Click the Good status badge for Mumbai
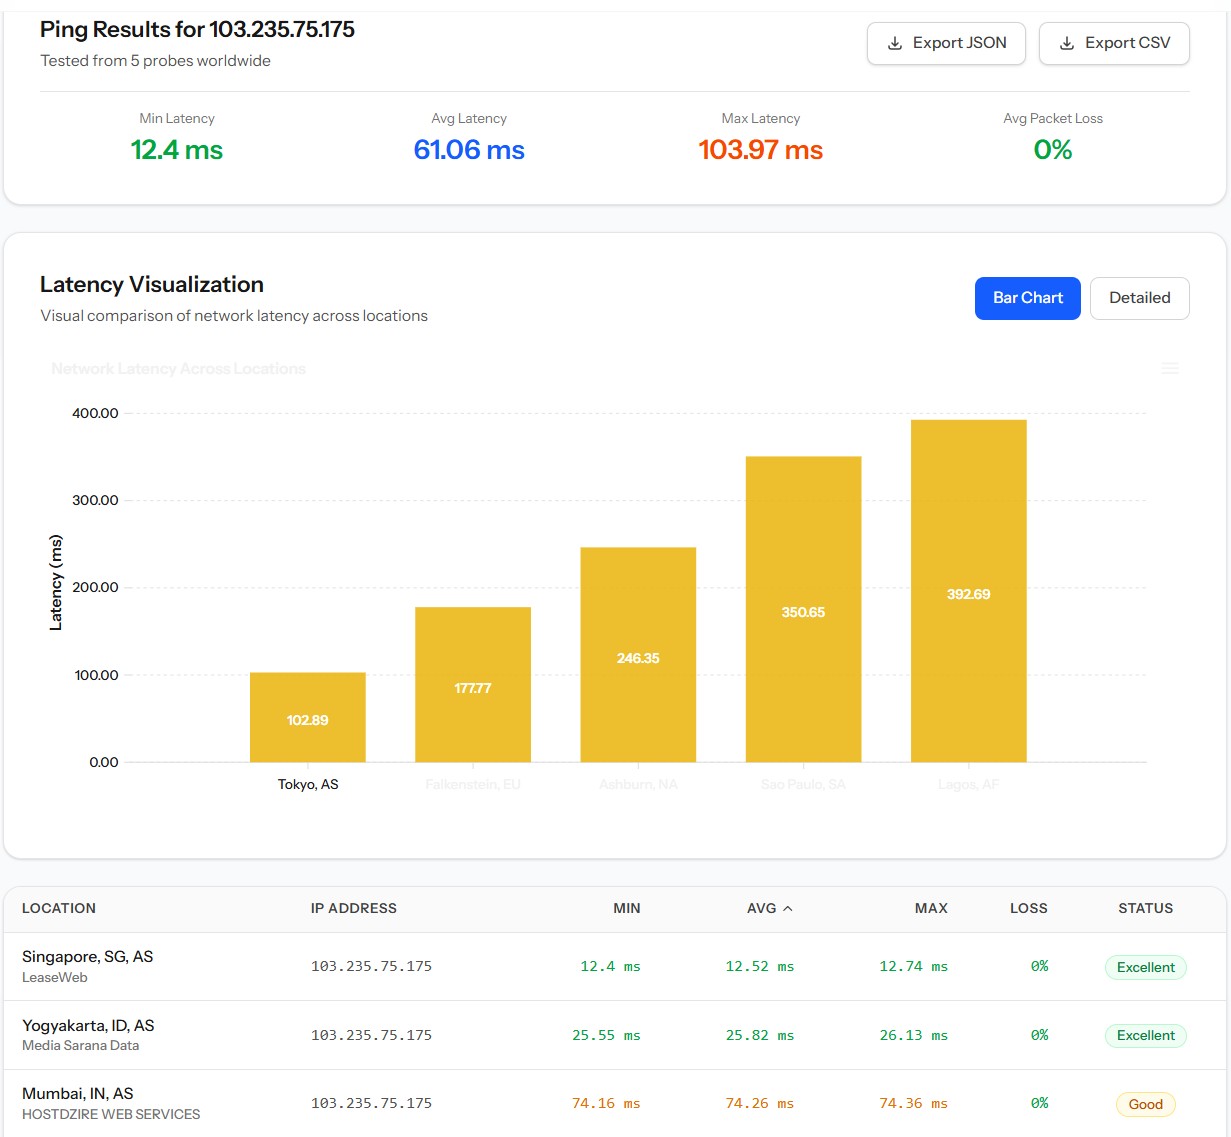The width and height of the screenshot is (1231, 1137). [x=1145, y=1104]
